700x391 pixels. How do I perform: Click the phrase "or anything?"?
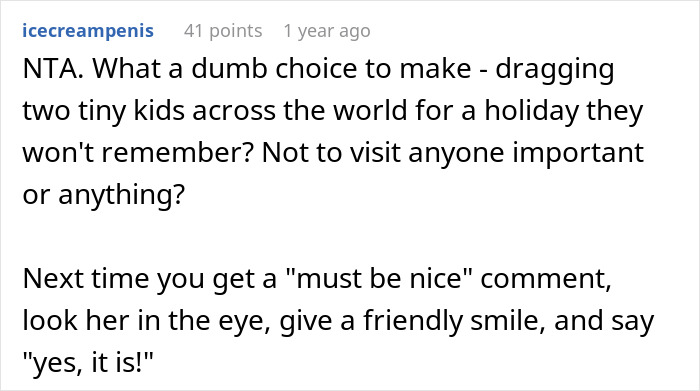[x=104, y=196]
